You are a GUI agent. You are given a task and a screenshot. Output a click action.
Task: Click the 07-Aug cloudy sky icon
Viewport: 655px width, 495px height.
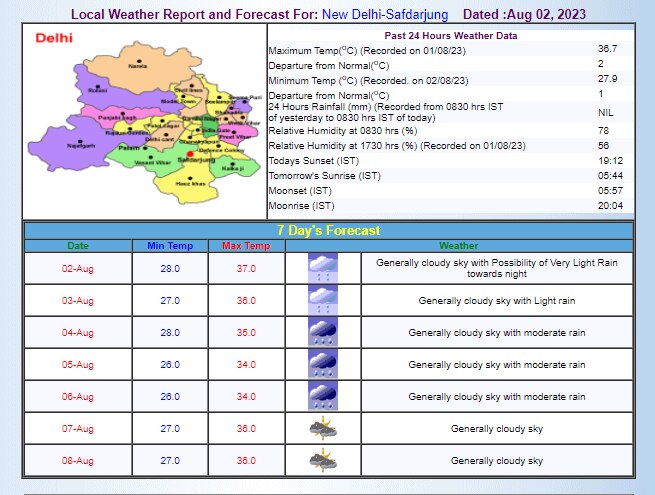[x=322, y=428]
